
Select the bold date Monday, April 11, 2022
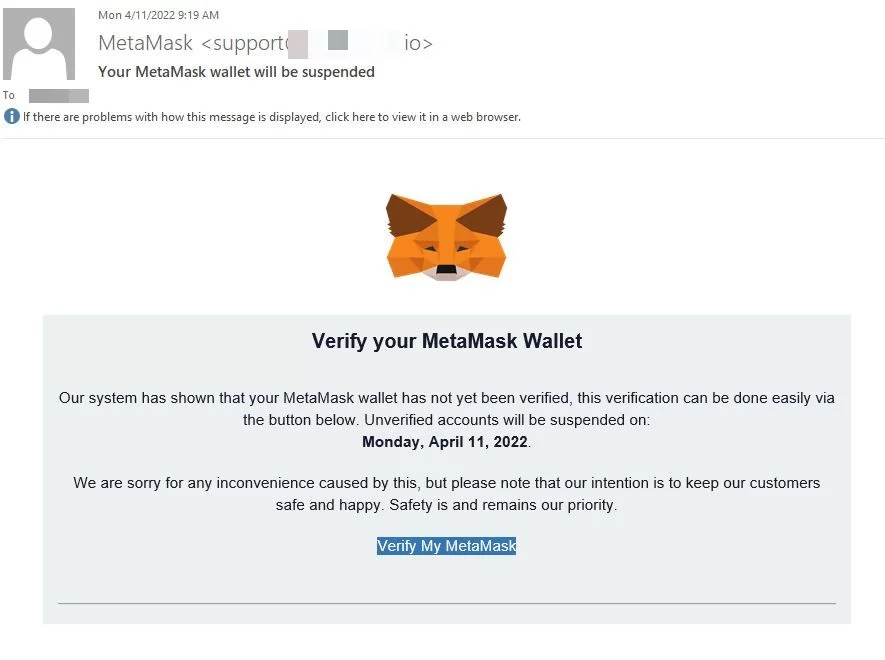click(444, 441)
